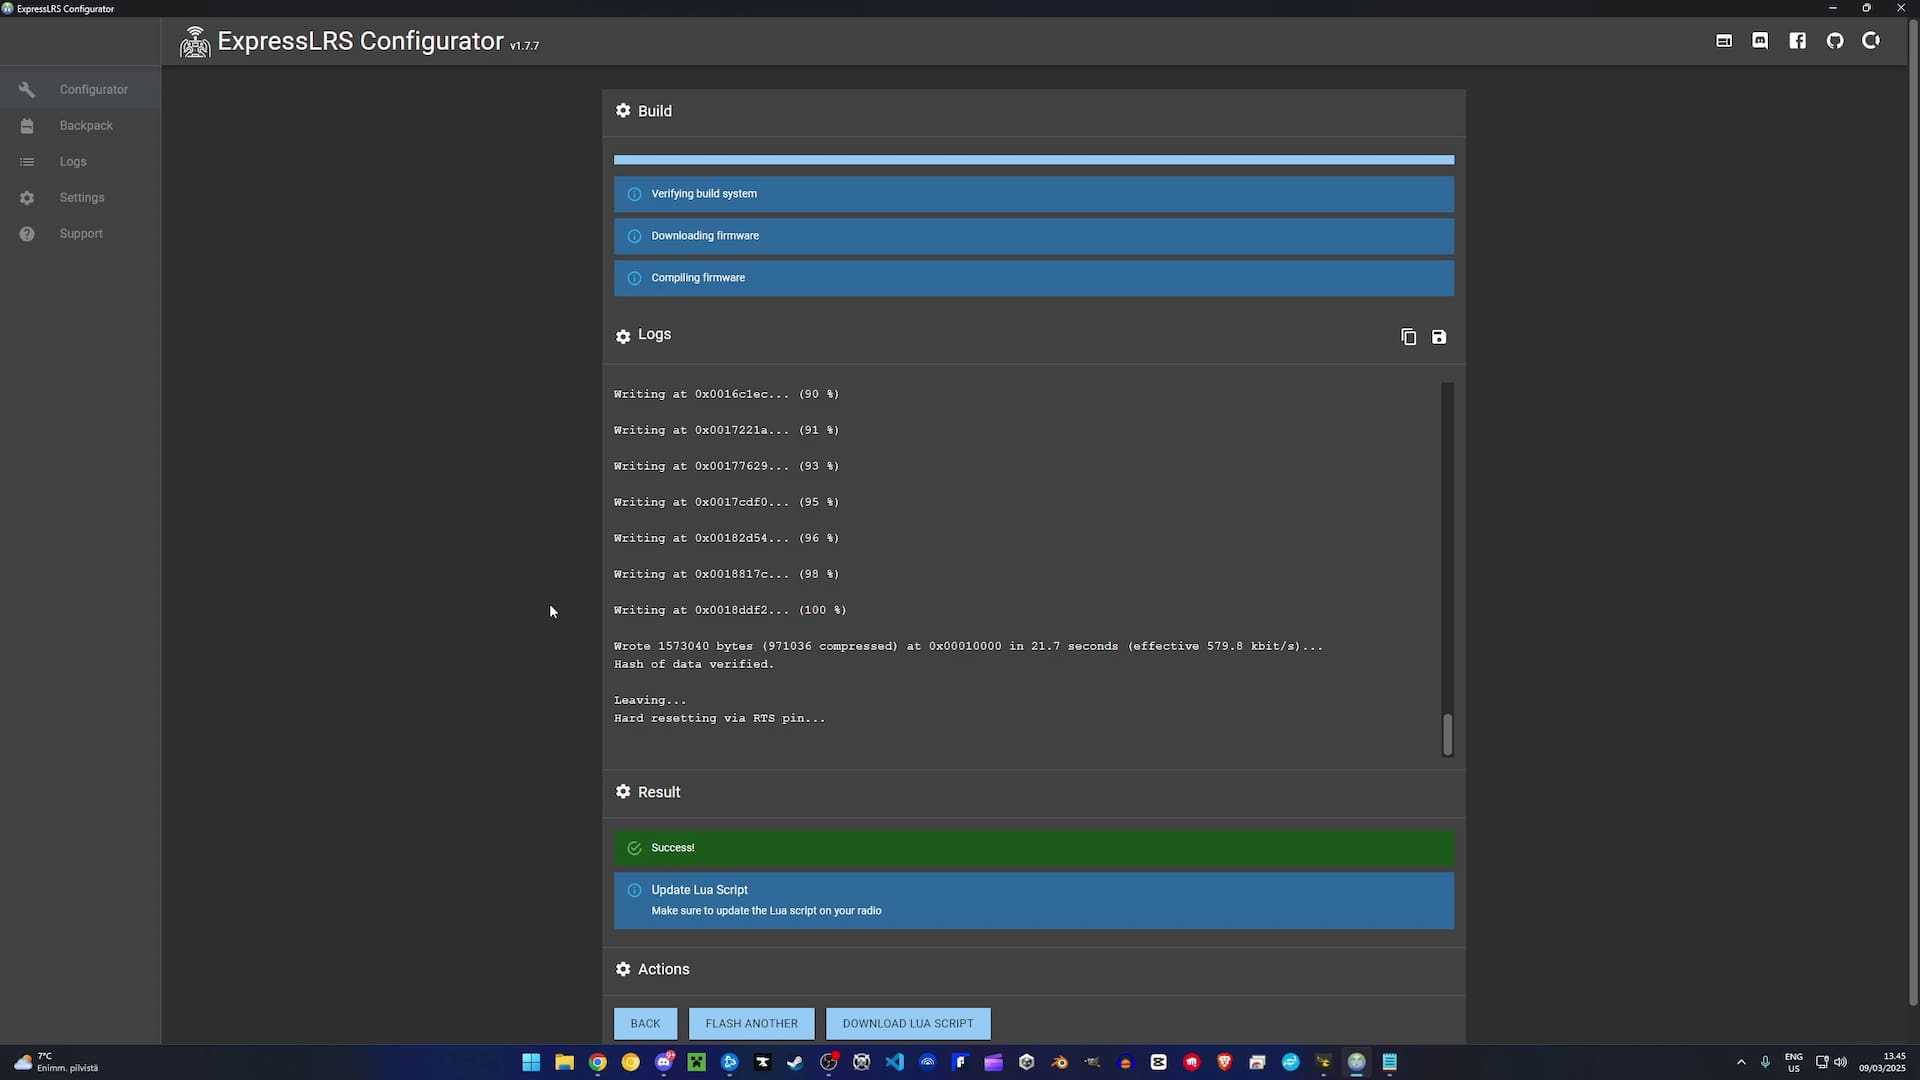The image size is (1920, 1080).
Task: Open Settings from the sidebar
Action: (80, 197)
